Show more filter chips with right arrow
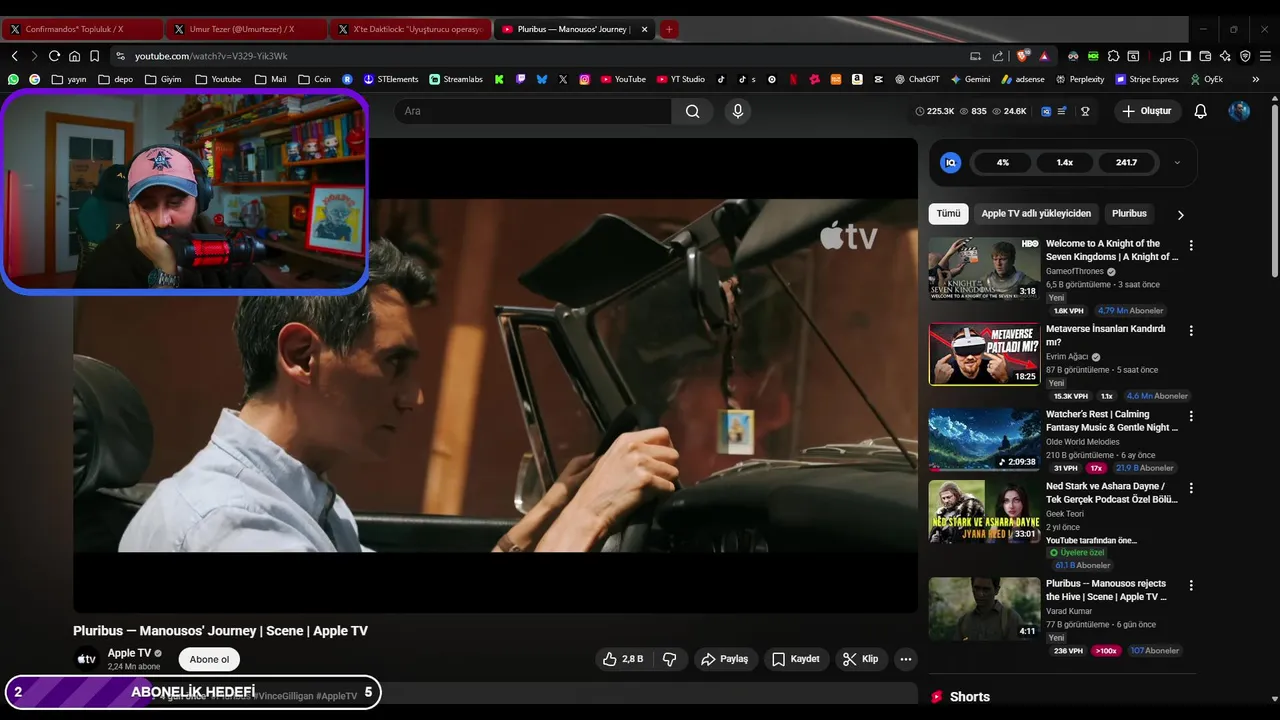This screenshot has height=720, width=1280. pos(1180,214)
